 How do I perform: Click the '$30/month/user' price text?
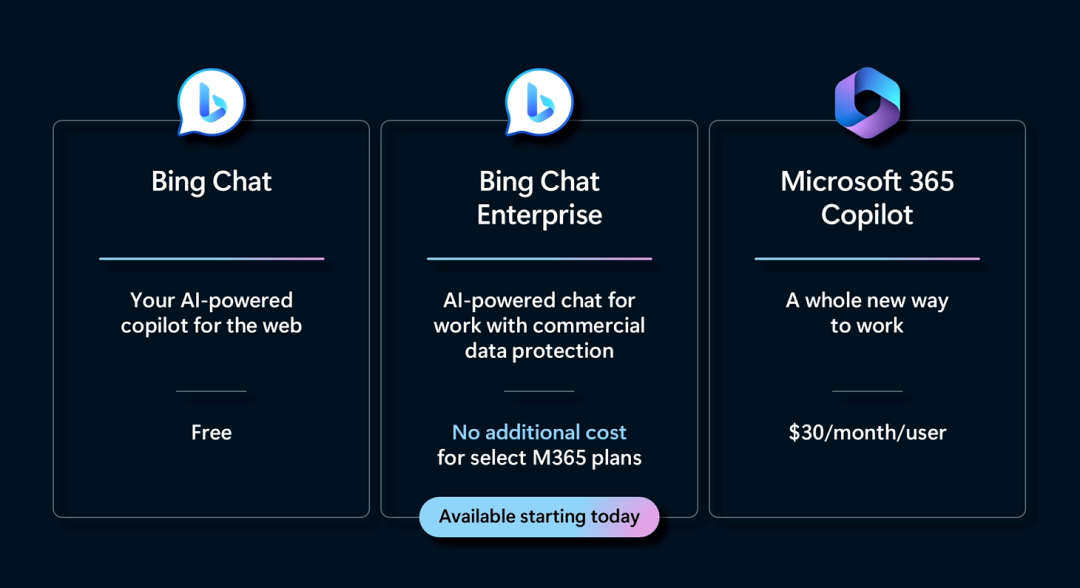tap(867, 432)
